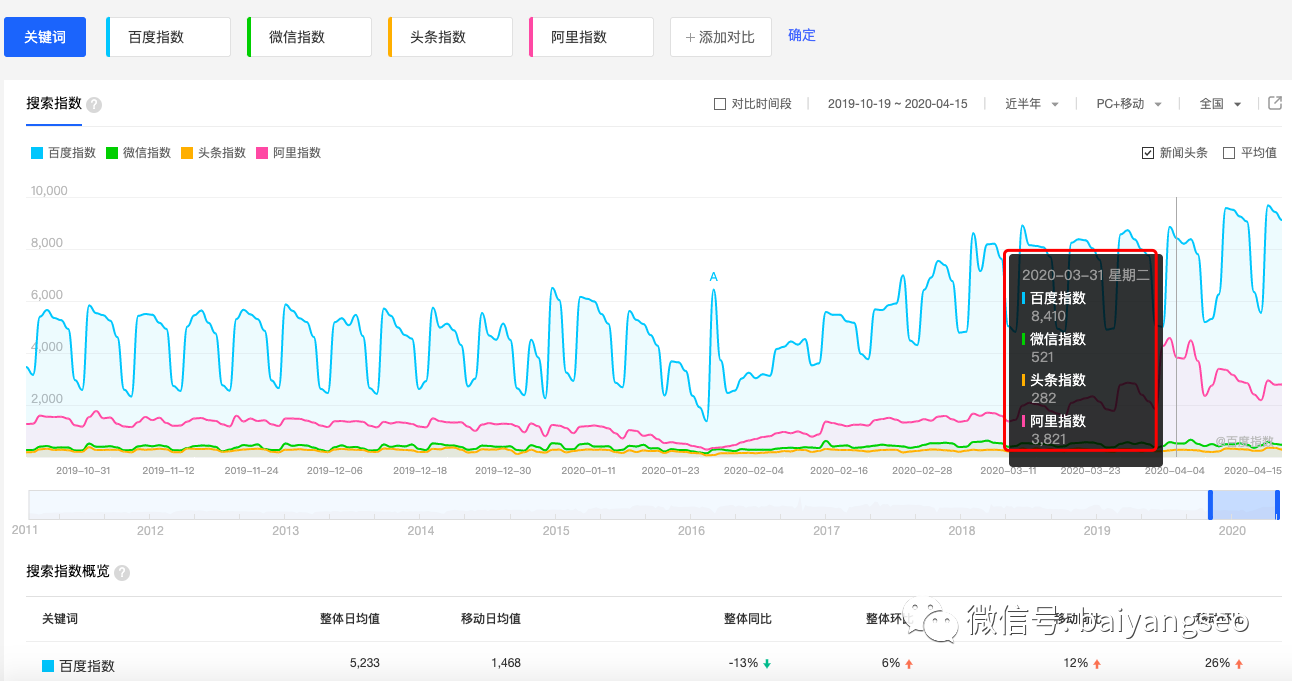Expand the PC+移动 source dropdown
The width and height of the screenshot is (1292, 681).
point(1129,104)
